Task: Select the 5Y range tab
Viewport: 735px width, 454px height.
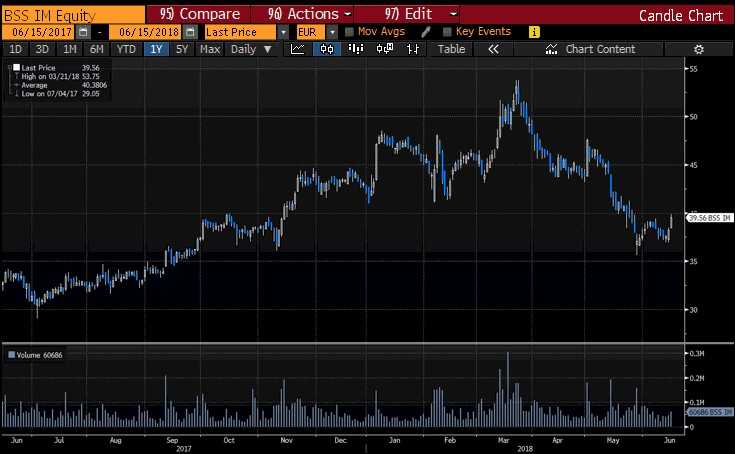Action: coord(182,49)
